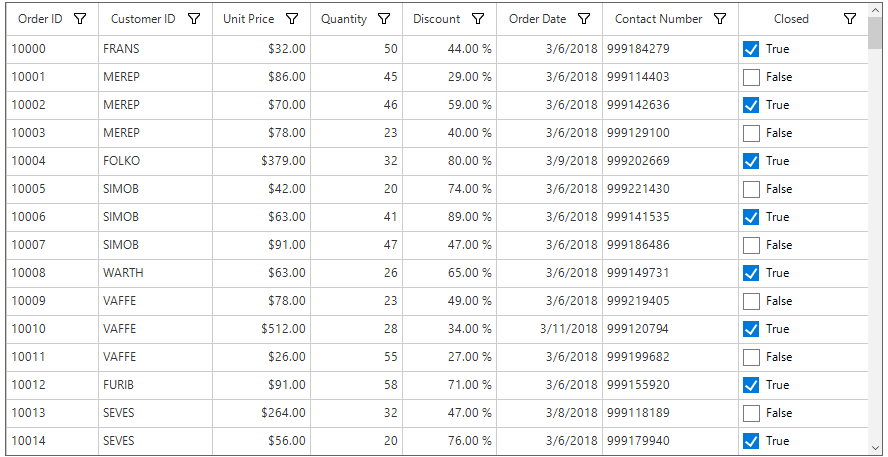Viewport: 888px width, 457px height.
Task: Uncheck Closed checkbox for order 10010
Action: pyautogui.click(x=751, y=330)
